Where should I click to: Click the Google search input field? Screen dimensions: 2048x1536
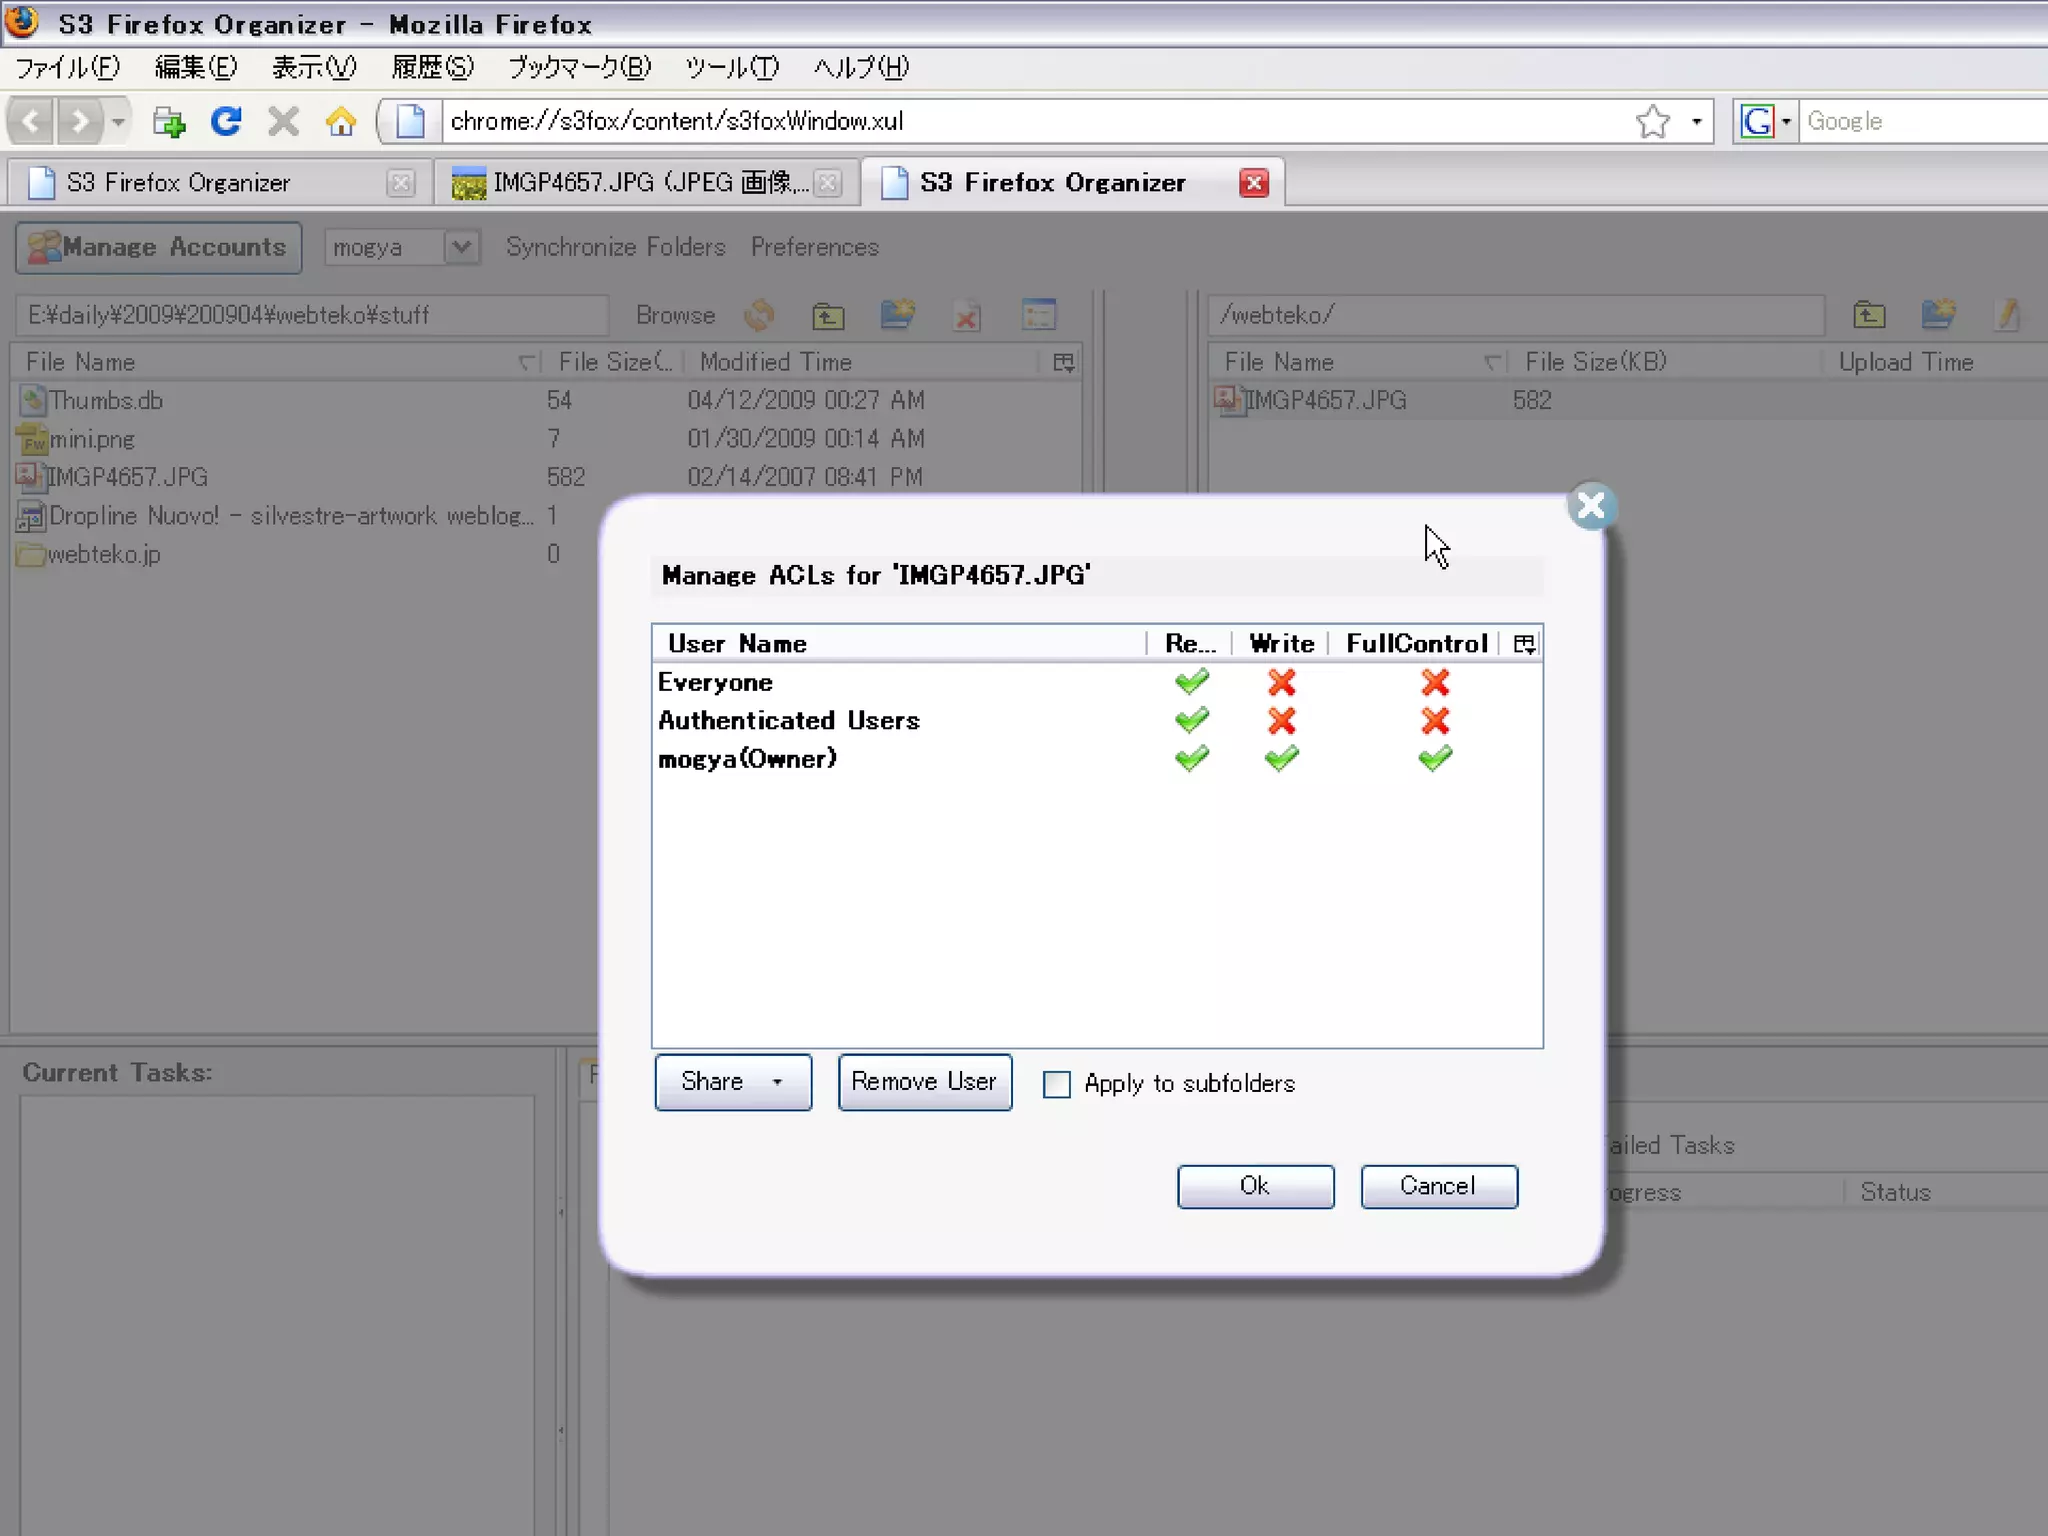tap(1923, 122)
